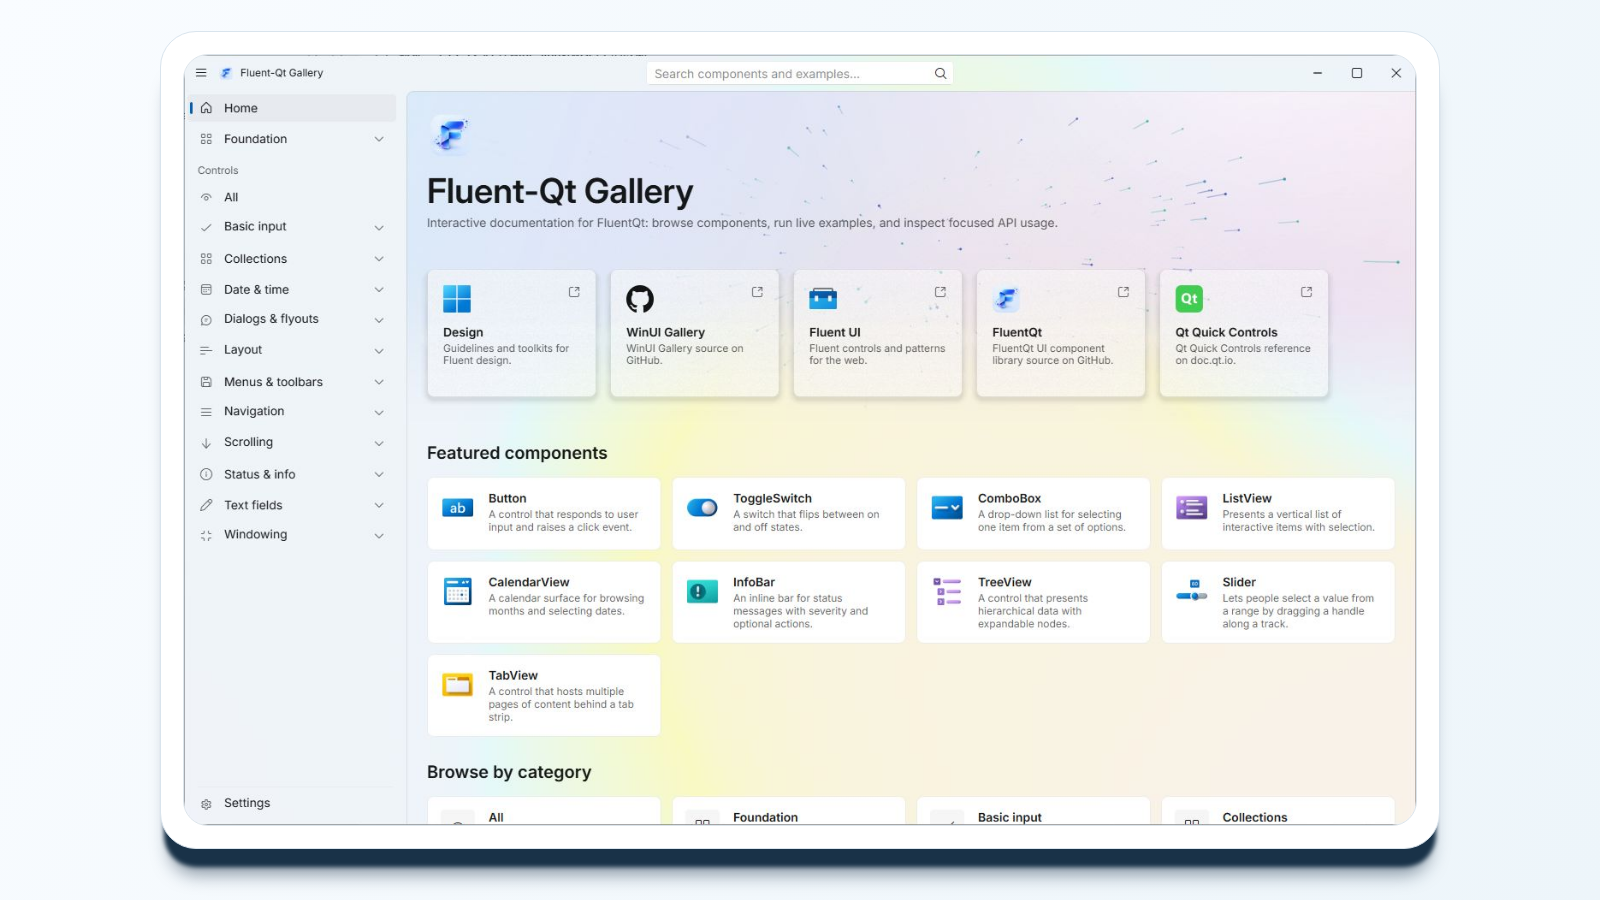Open the WinUI Gallery link card title
Viewport: 1600px width, 900px height.
[665, 332]
